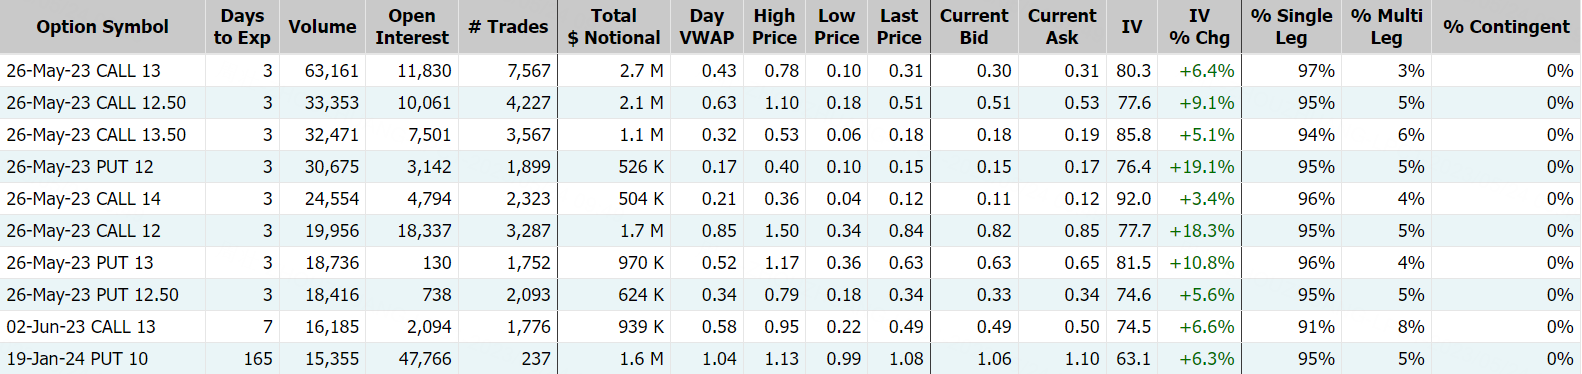Open the 26-May-23 PUT 12 row
Image resolution: width=1582 pixels, height=374 pixels.
(x=790, y=167)
